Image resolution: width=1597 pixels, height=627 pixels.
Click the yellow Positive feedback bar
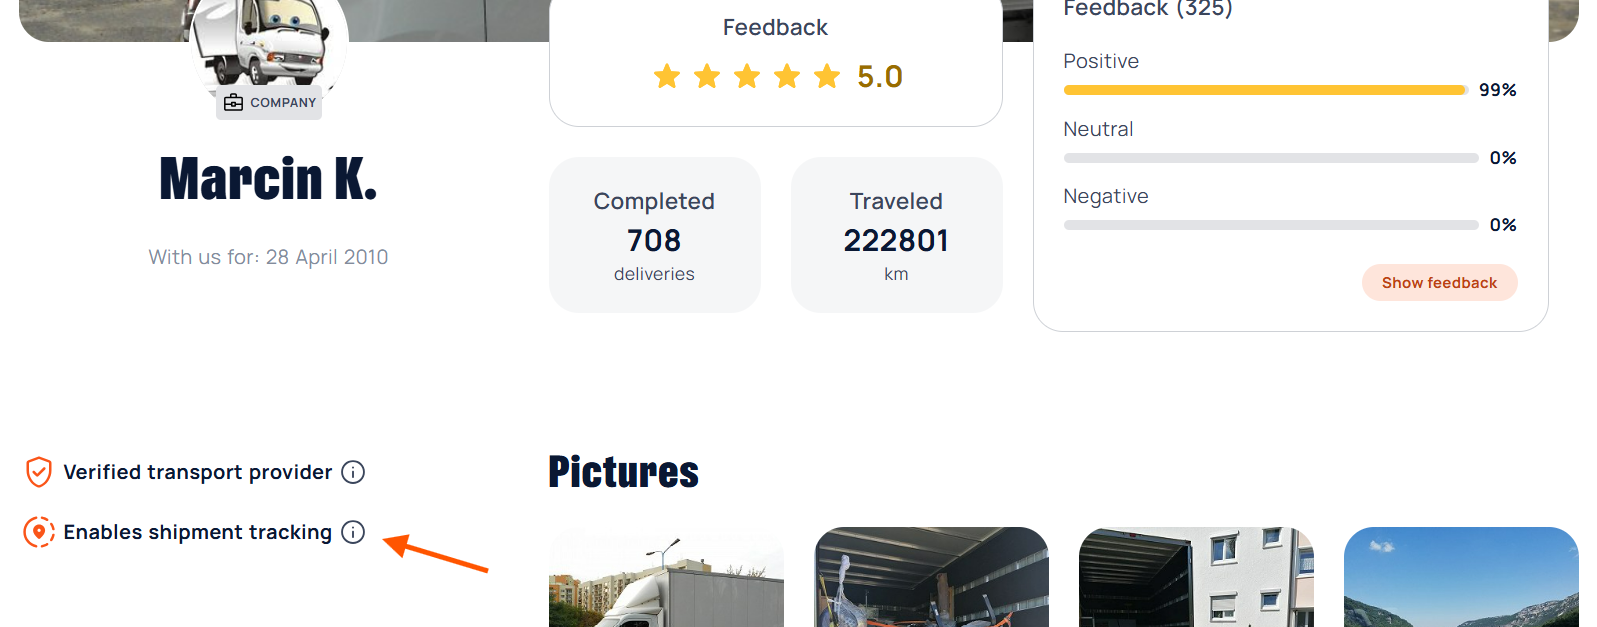pyautogui.click(x=1264, y=90)
